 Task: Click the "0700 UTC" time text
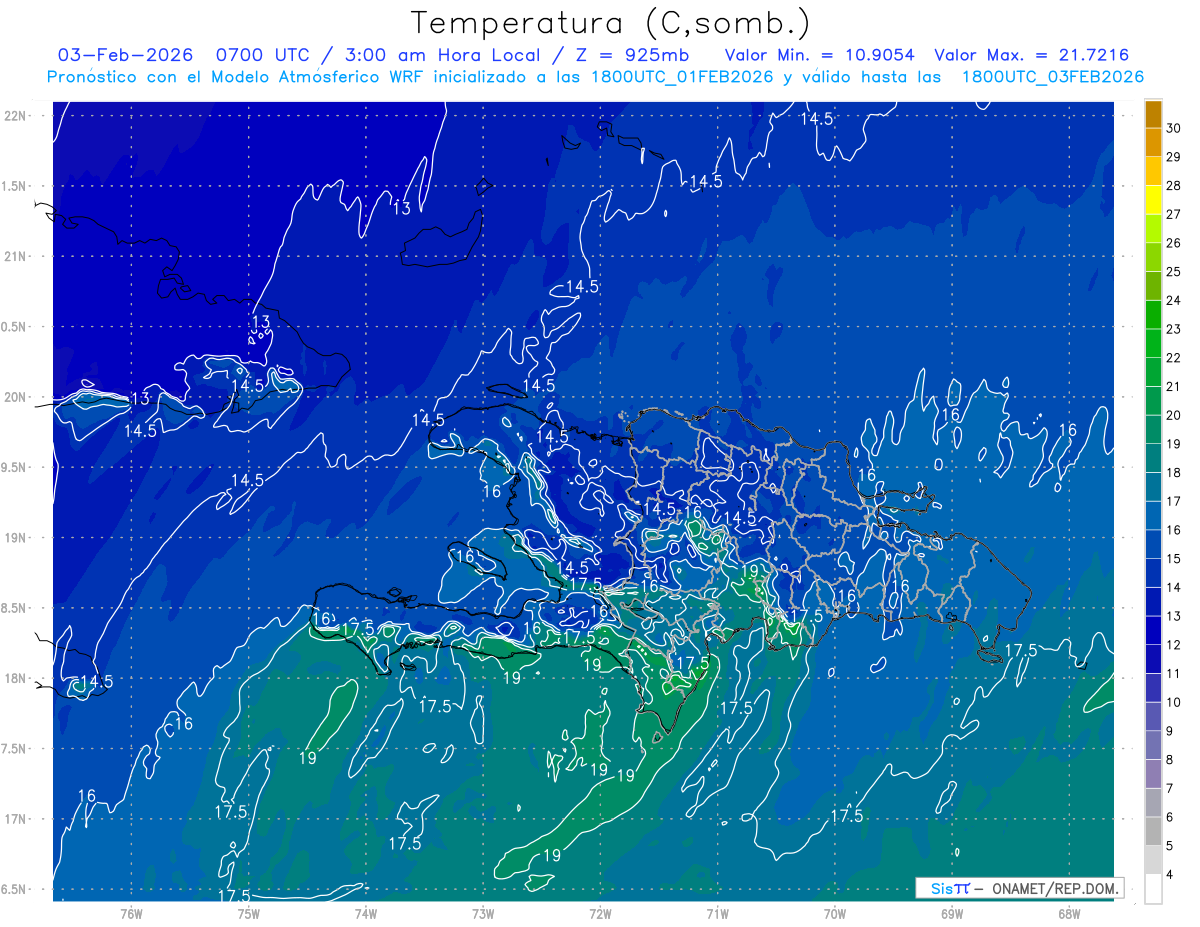tap(262, 55)
